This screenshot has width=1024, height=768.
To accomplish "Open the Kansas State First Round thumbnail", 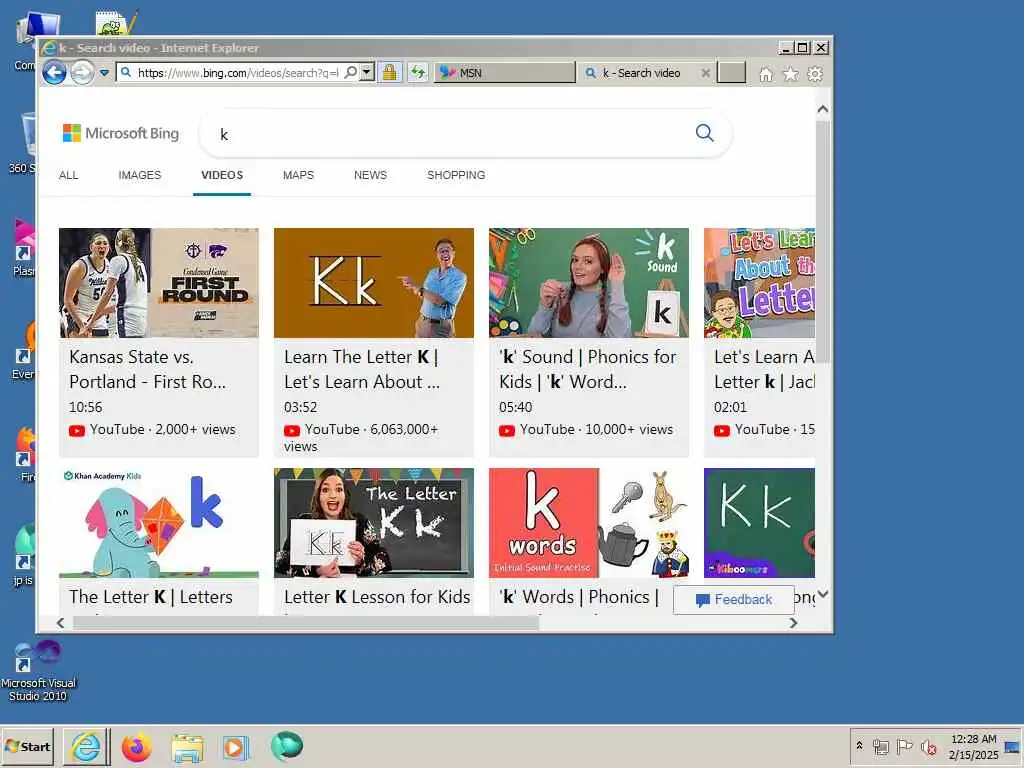I will point(159,283).
